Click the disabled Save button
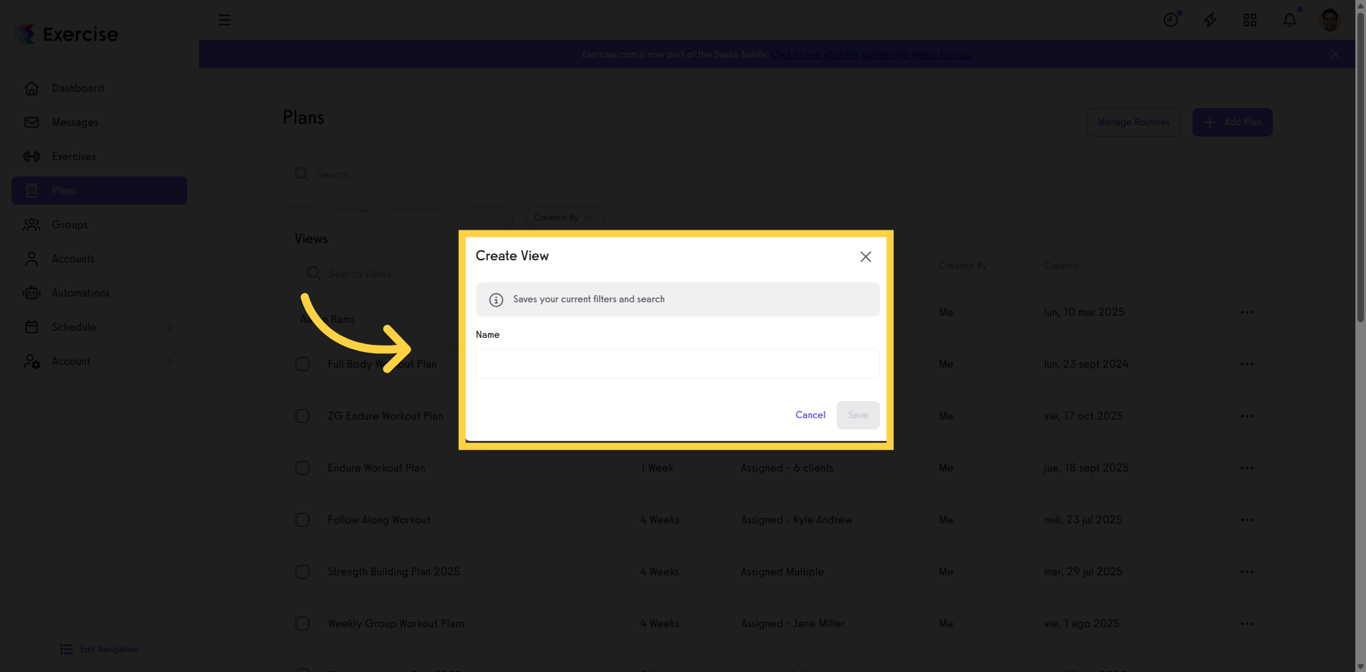The image size is (1366, 672). pos(858,415)
